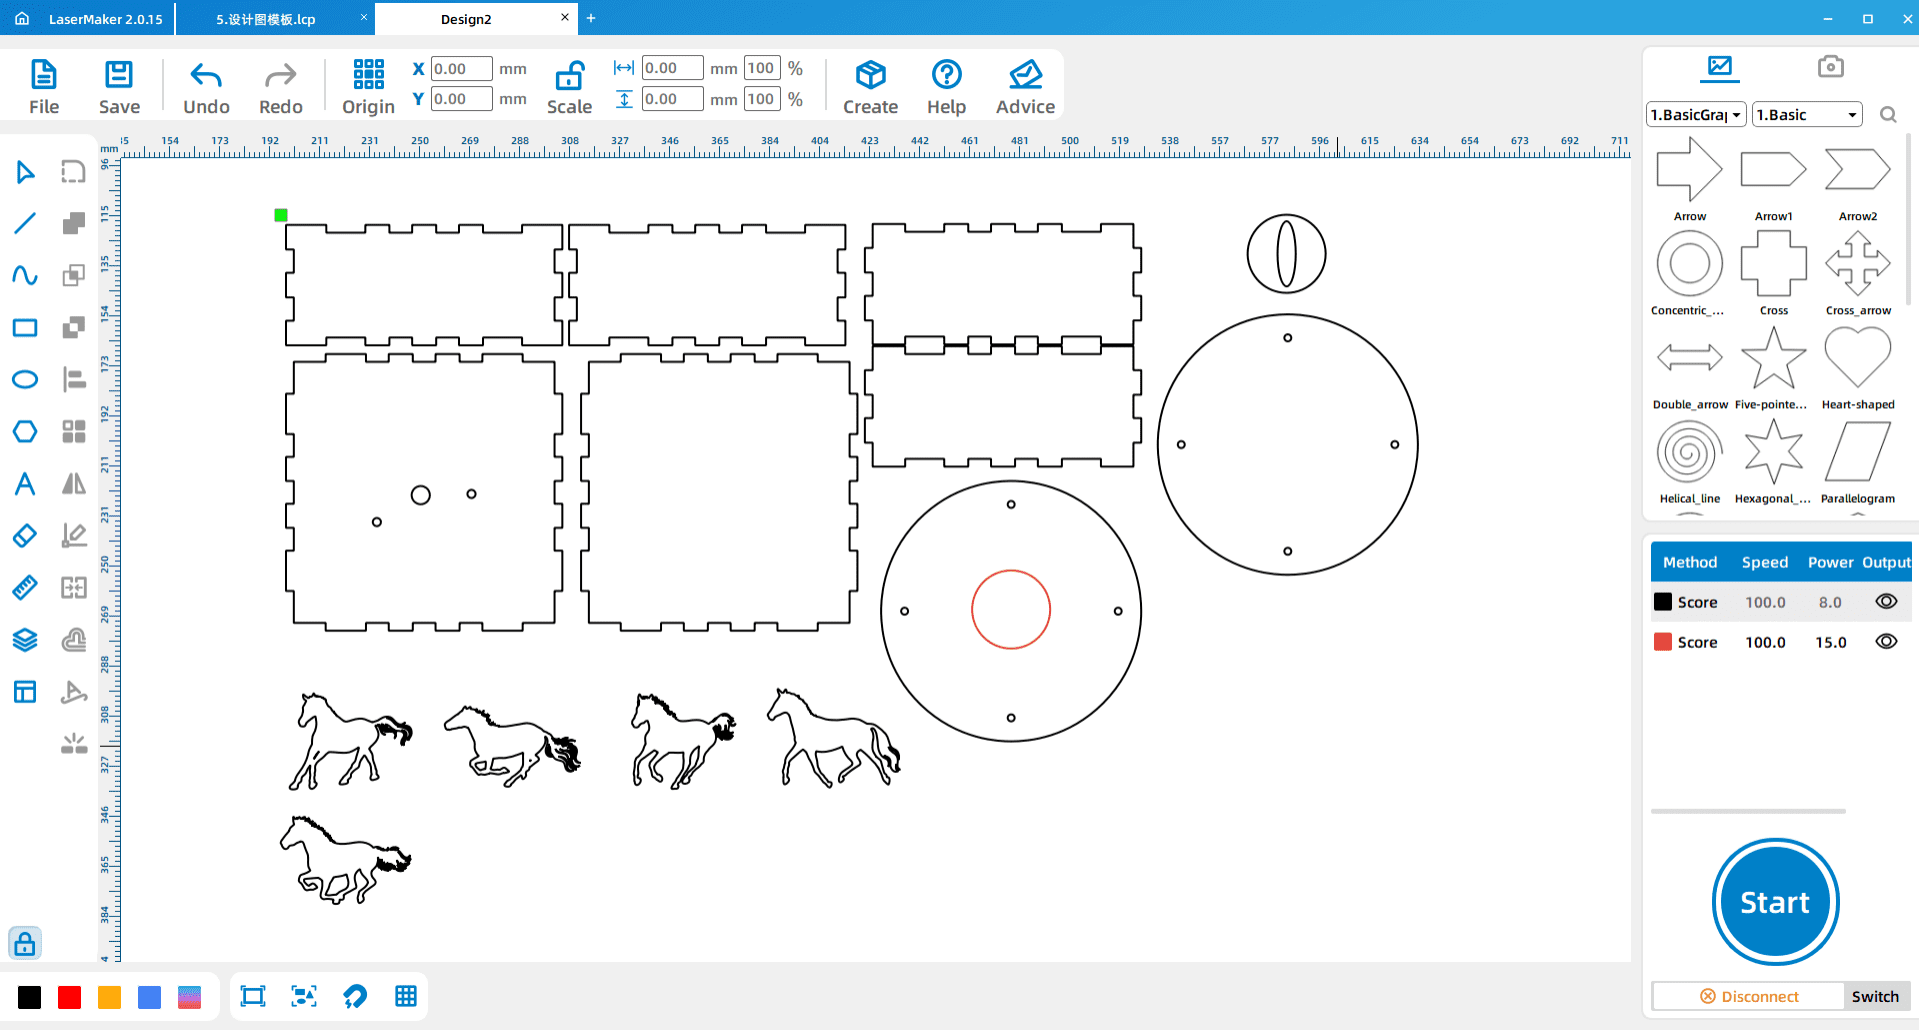This screenshot has width=1919, height=1030.
Task: Select the eraser tool
Action: [25, 535]
